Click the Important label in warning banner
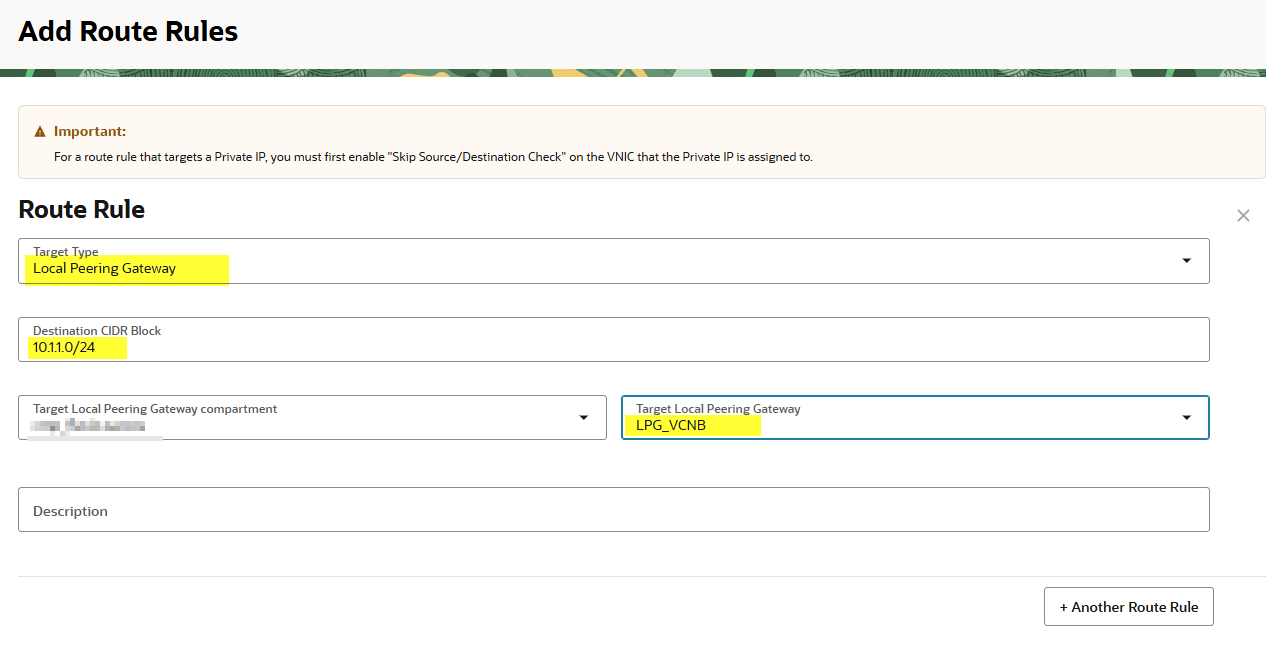1266x651 pixels. (x=90, y=132)
